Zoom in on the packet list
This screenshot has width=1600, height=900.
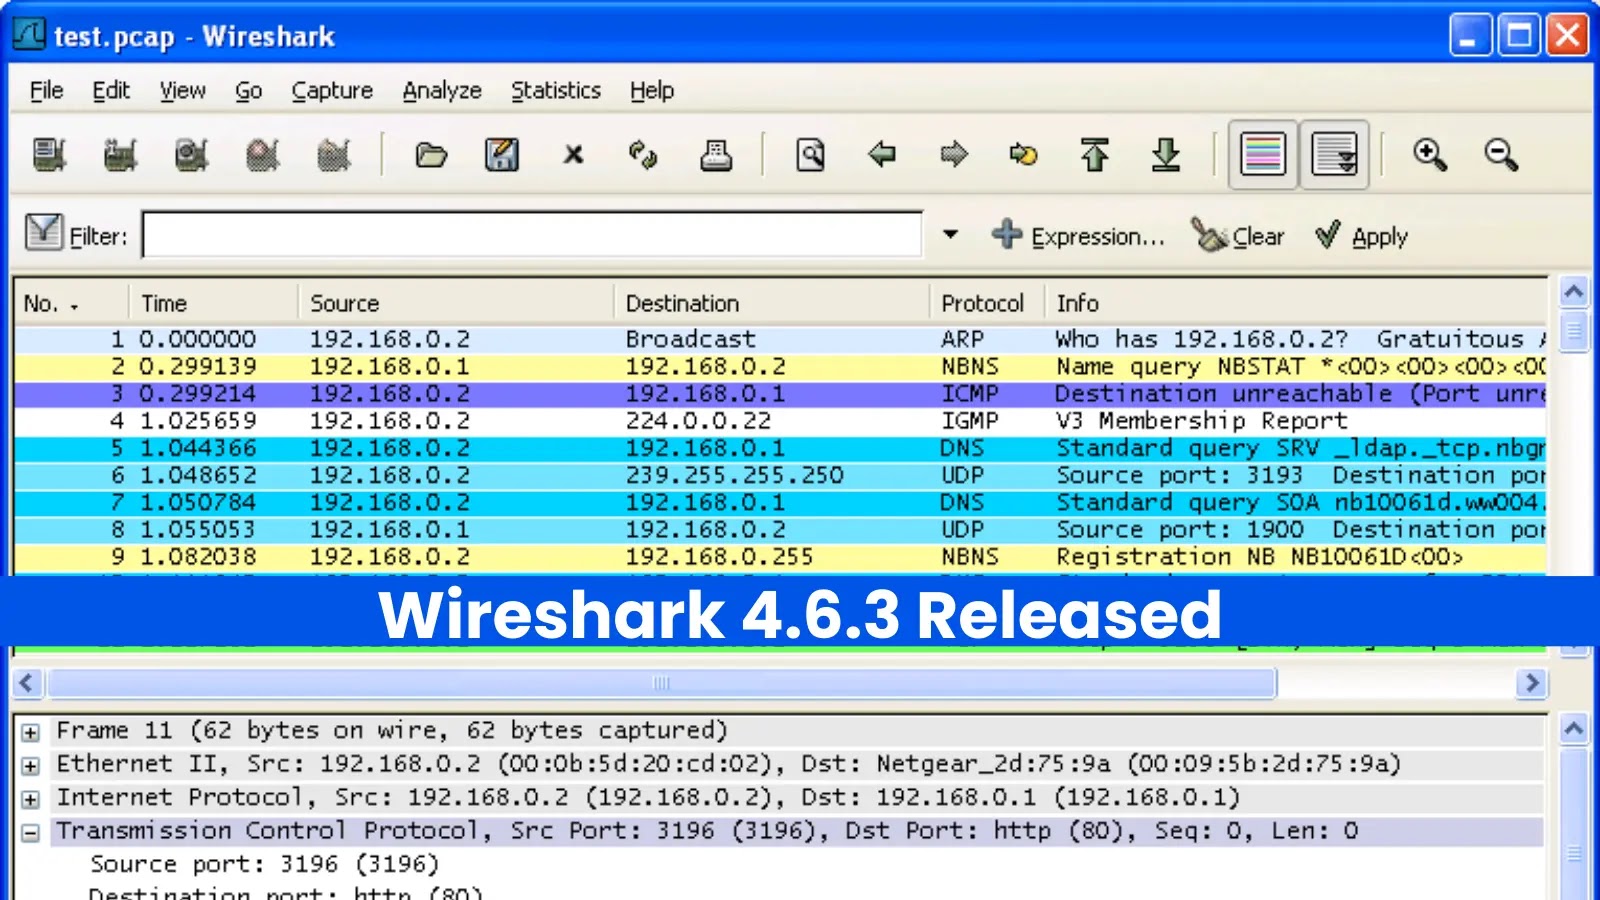point(1430,155)
